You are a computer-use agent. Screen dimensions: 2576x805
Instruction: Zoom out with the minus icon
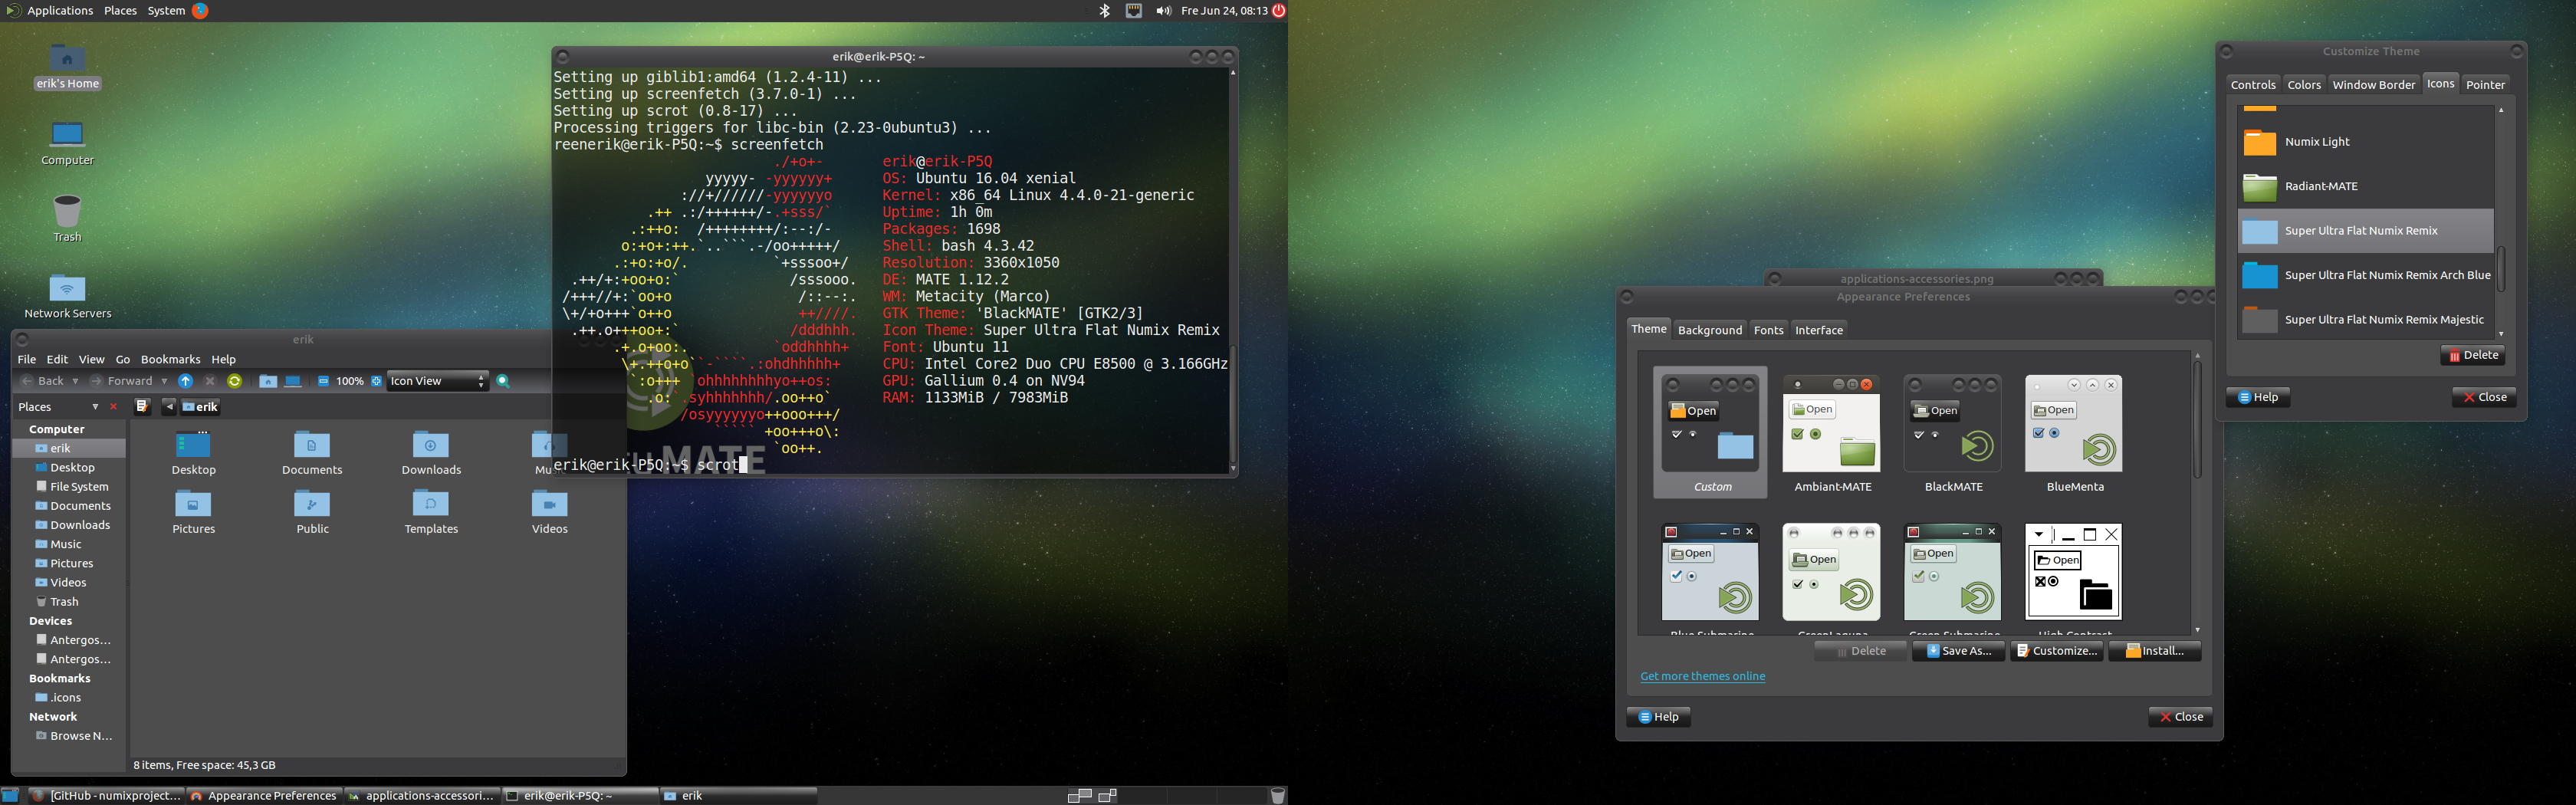(x=323, y=381)
